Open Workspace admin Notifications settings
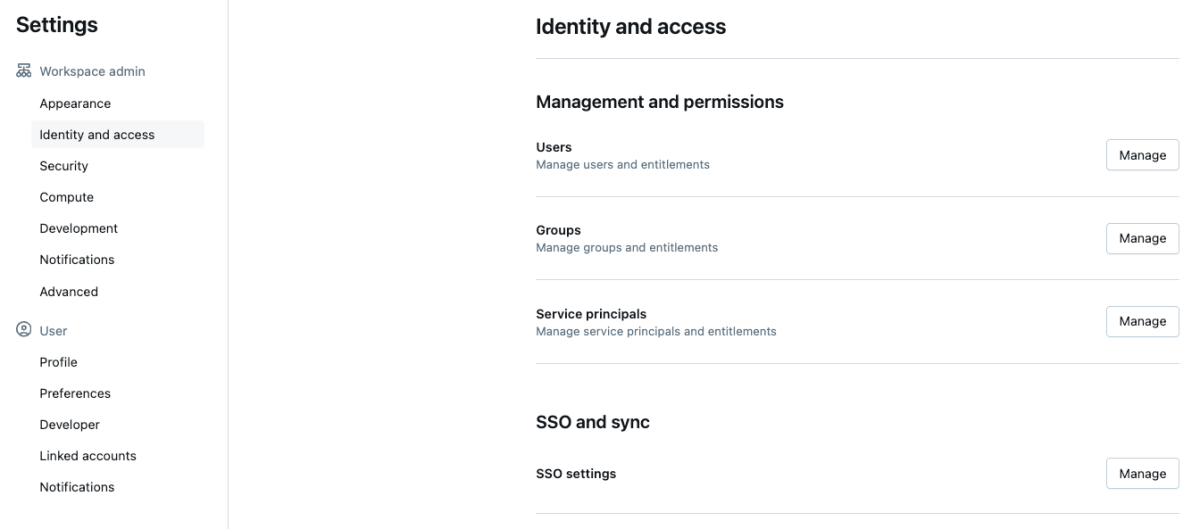This screenshot has width=1200, height=529. (77, 260)
